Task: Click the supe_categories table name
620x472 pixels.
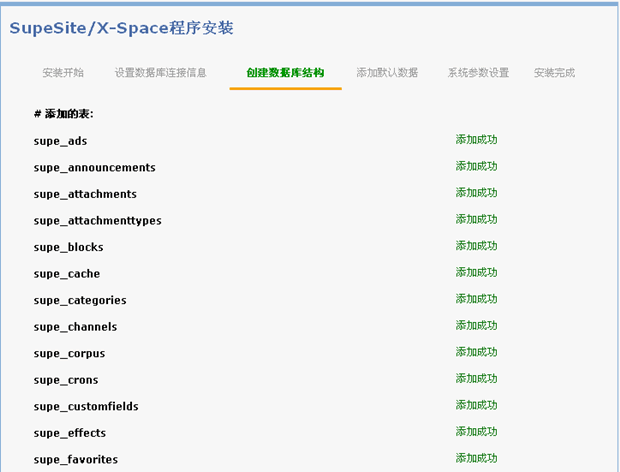Action: point(80,300)
